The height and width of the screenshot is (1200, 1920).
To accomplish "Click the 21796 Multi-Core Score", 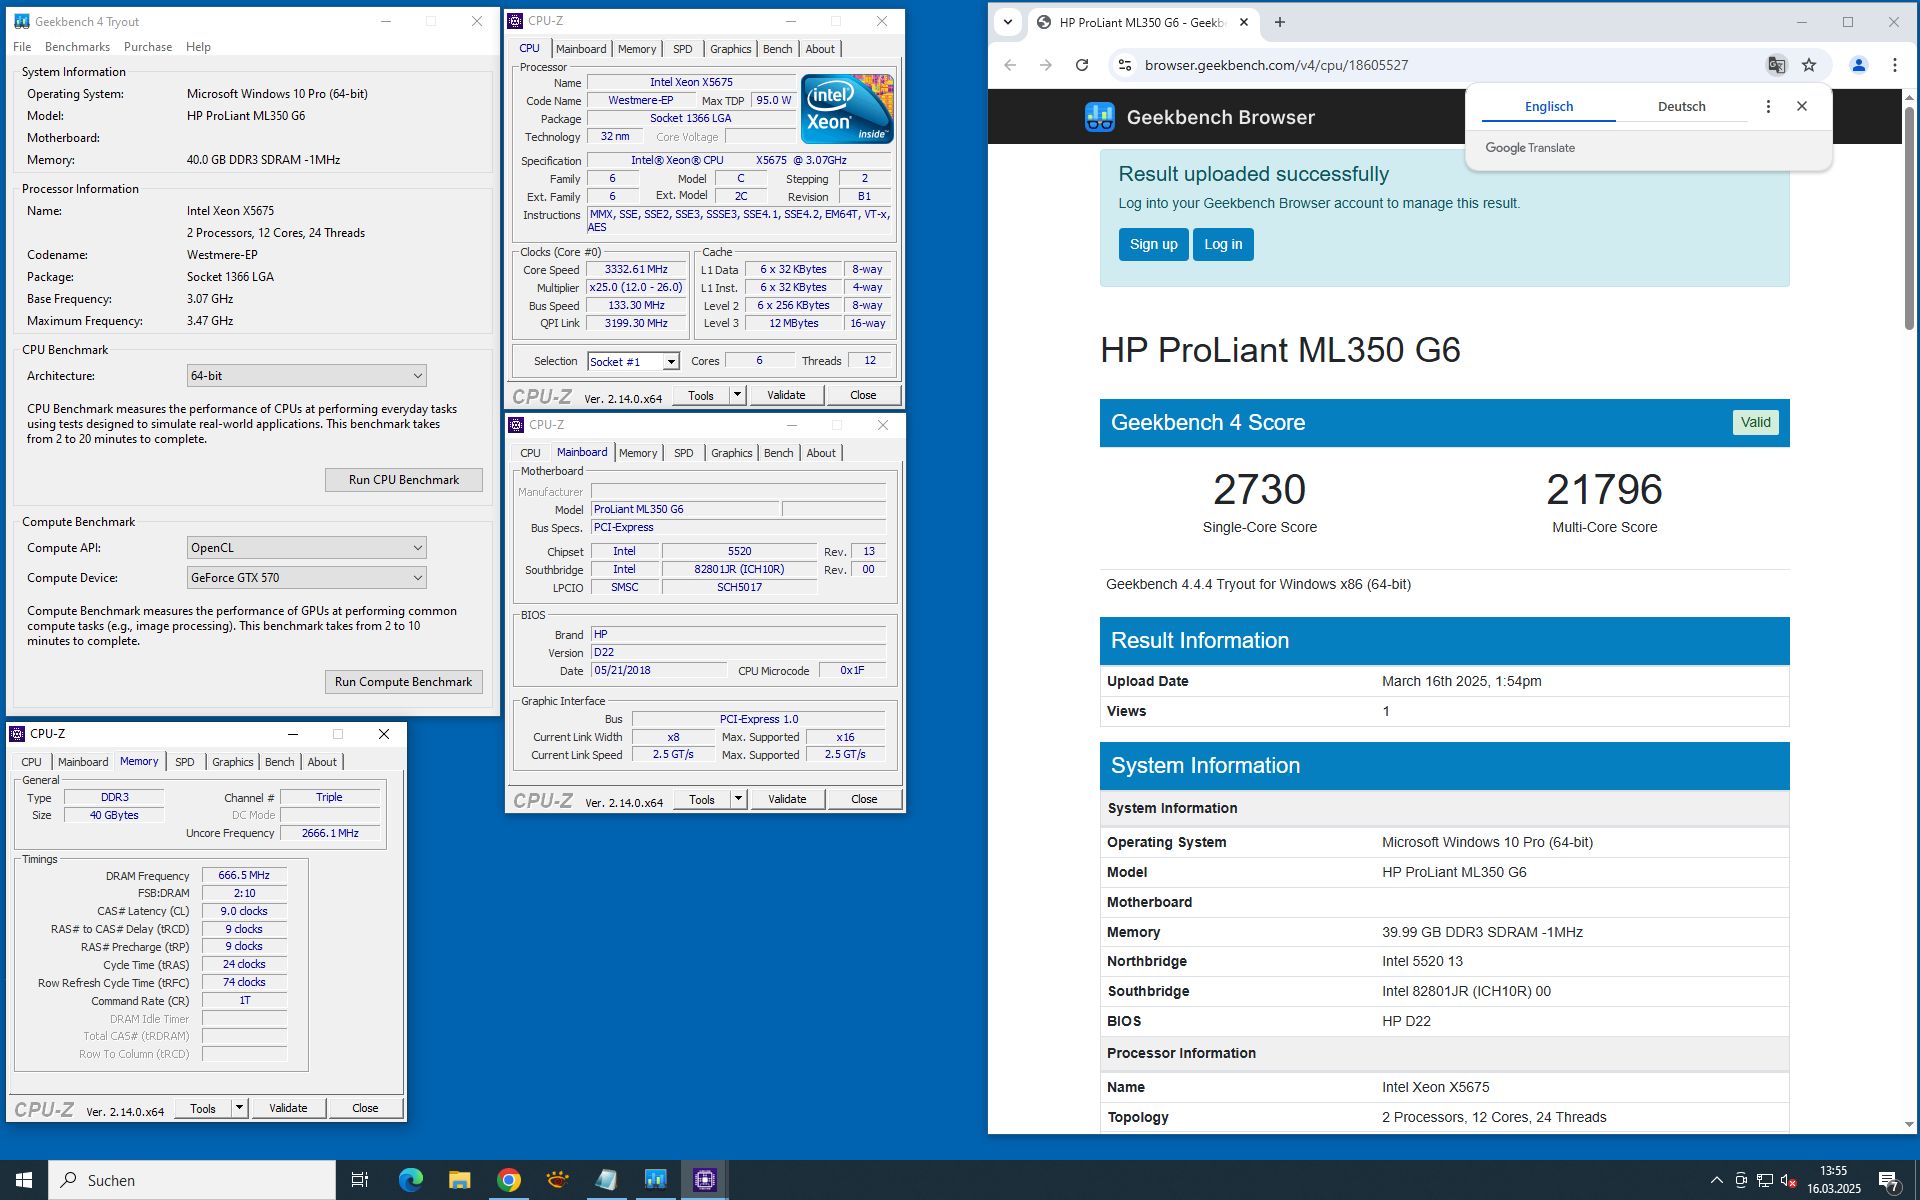I will pyautogui.click(x=1604, y=489).
